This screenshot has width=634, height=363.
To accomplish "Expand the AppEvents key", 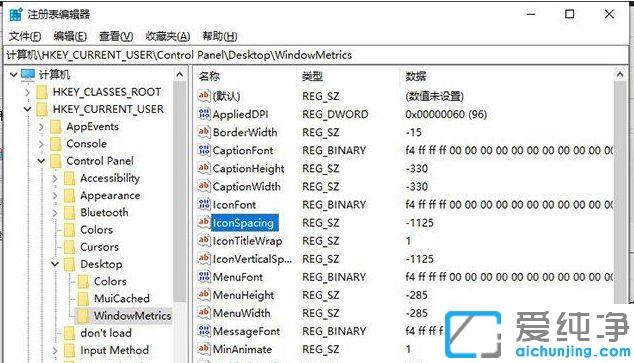I will (41, 127).
